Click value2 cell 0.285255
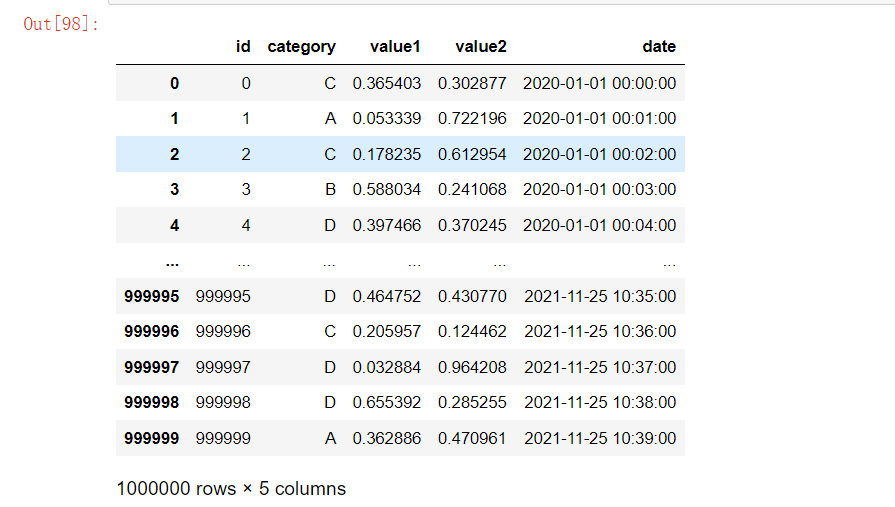 (x=472, y=402)
